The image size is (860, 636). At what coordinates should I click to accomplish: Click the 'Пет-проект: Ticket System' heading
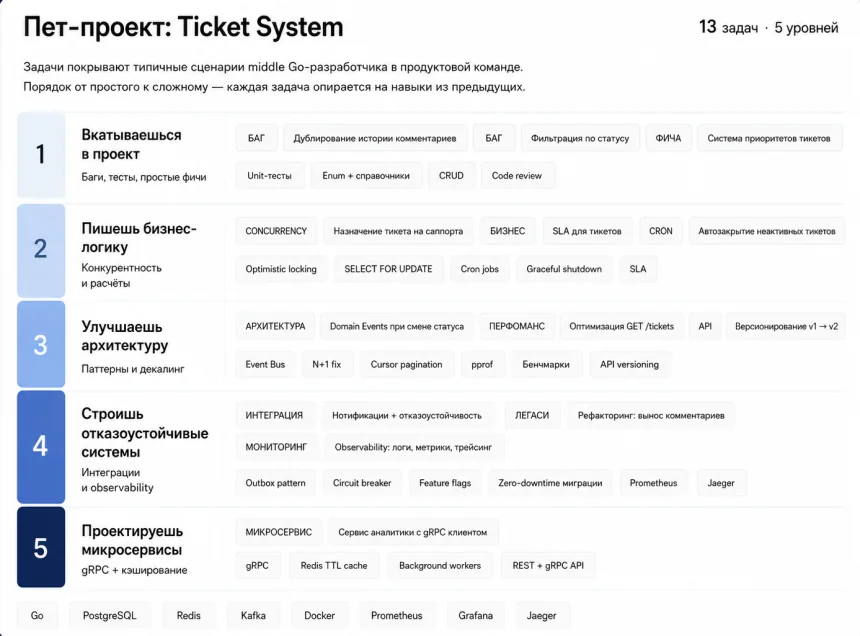[x=183, y=27]
